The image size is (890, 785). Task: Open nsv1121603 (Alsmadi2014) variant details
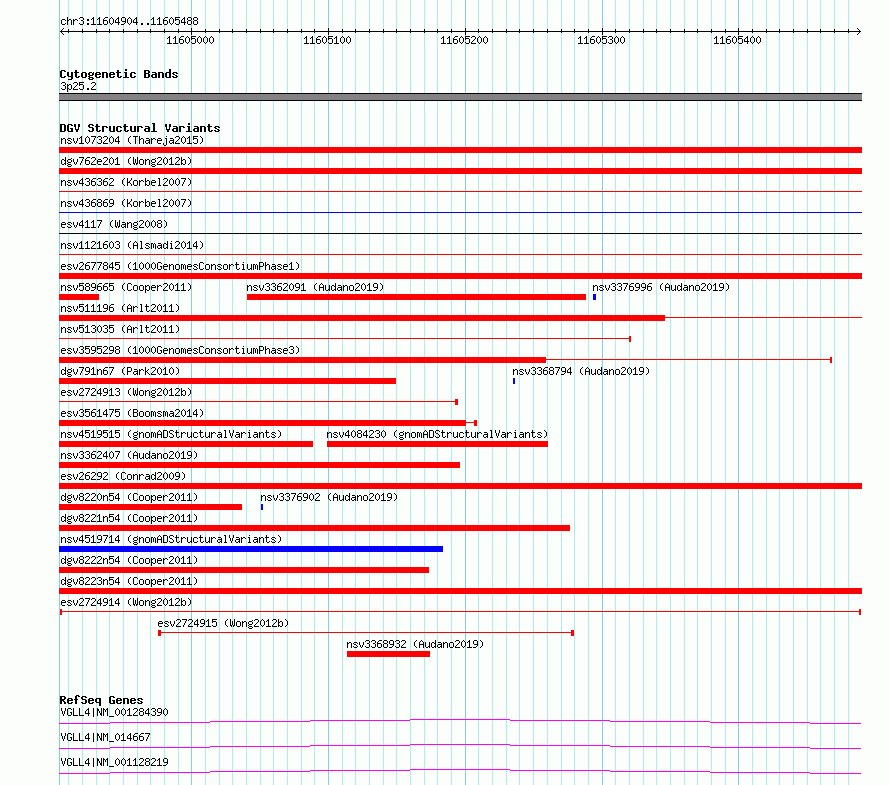(x=132, y=245)
